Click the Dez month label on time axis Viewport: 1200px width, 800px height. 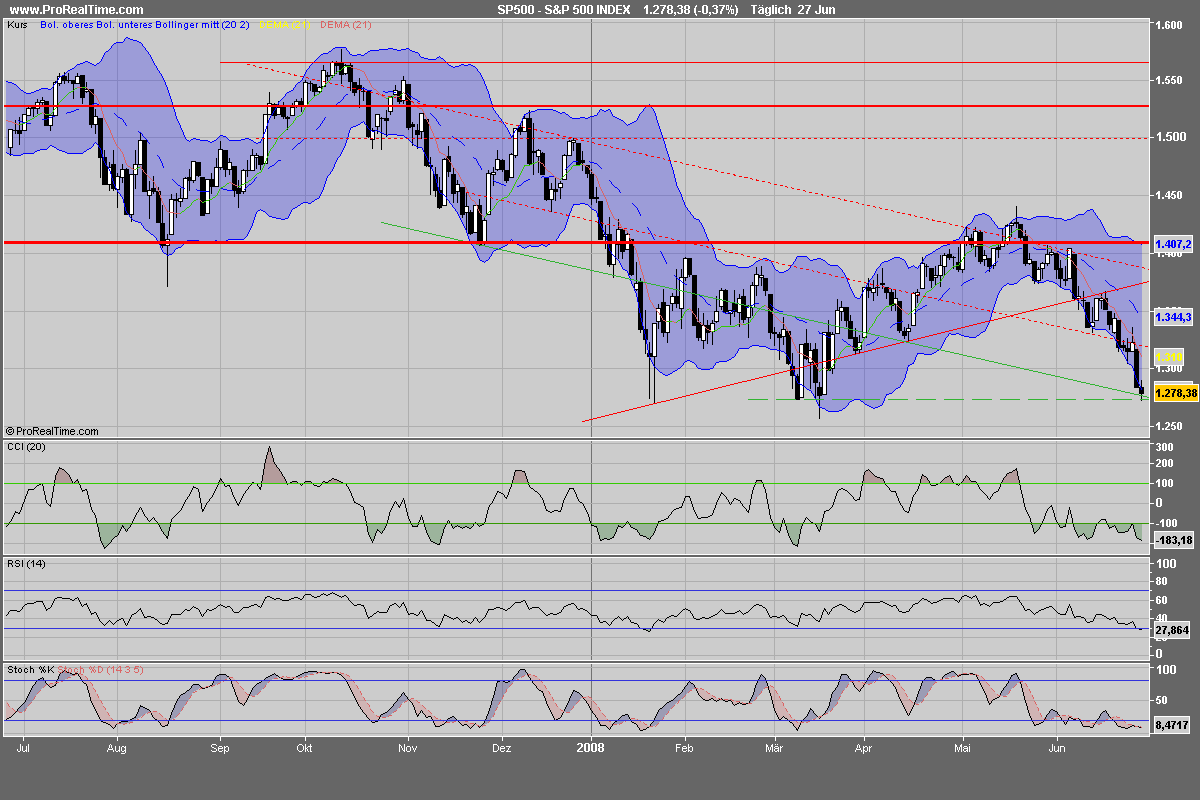503,746
